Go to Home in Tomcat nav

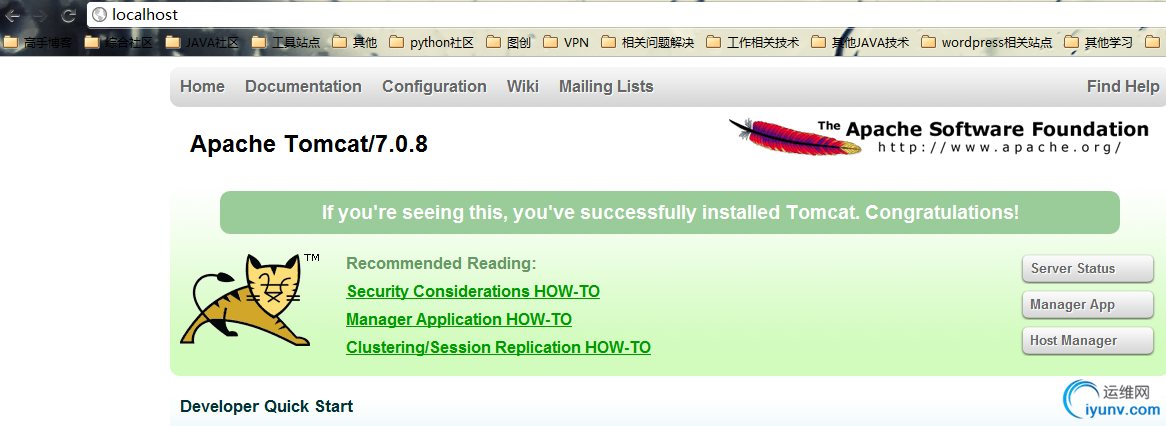point(202,86)
